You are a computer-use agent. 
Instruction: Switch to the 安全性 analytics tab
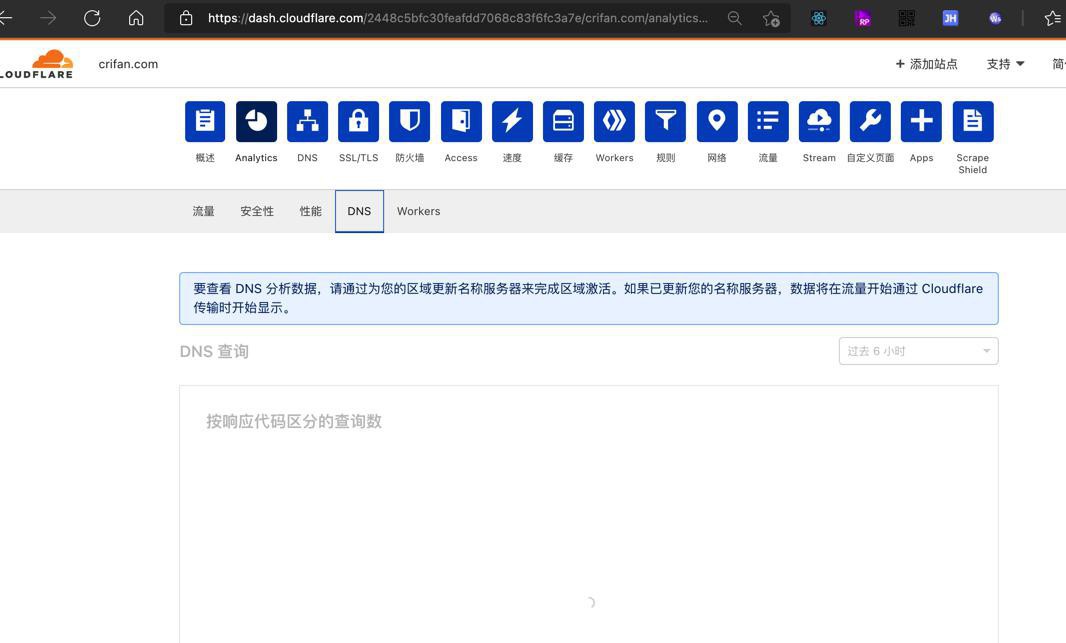257,211
